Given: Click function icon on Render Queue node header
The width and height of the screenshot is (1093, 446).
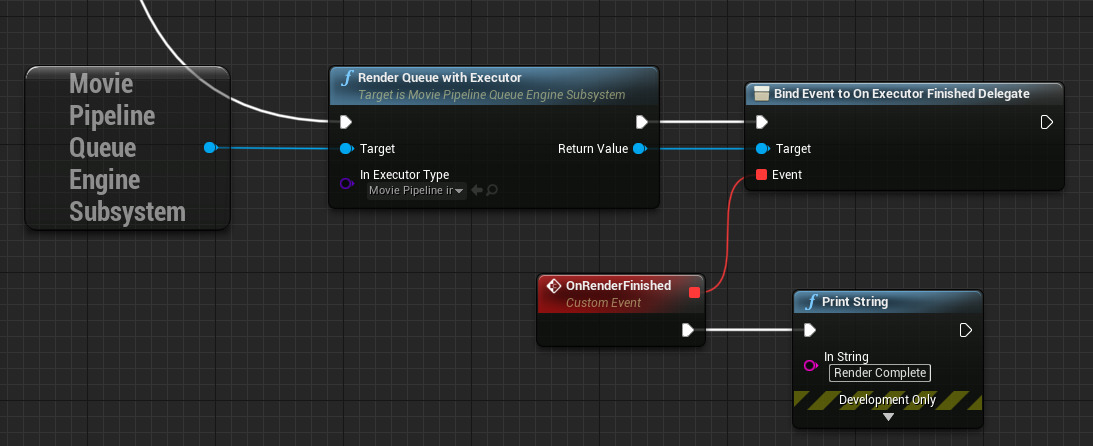Looking at the screenshot, I should (x=346, y=78).
